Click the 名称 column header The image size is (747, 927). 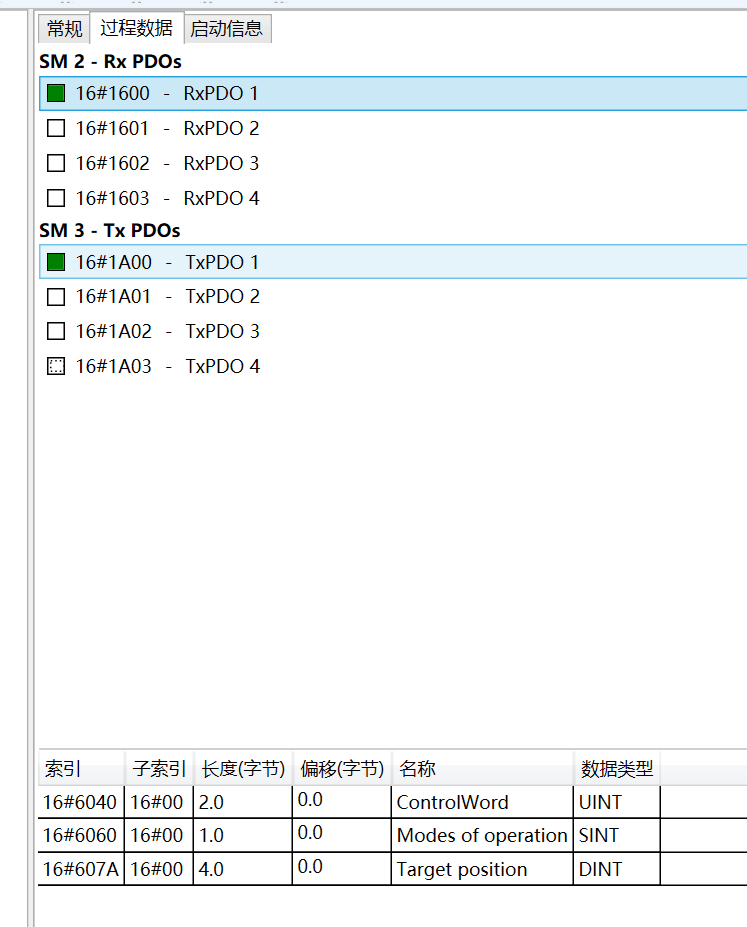coord(482,769)
